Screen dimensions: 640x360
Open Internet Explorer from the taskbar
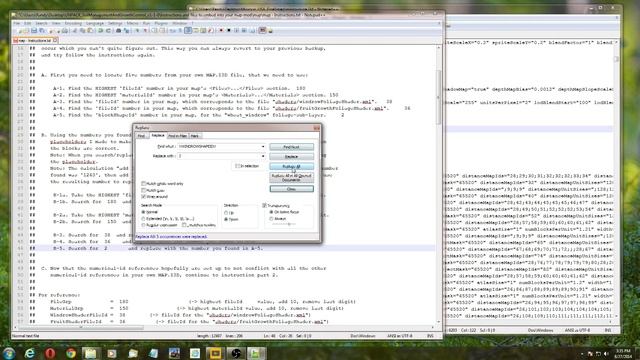(x=29, y=353)
